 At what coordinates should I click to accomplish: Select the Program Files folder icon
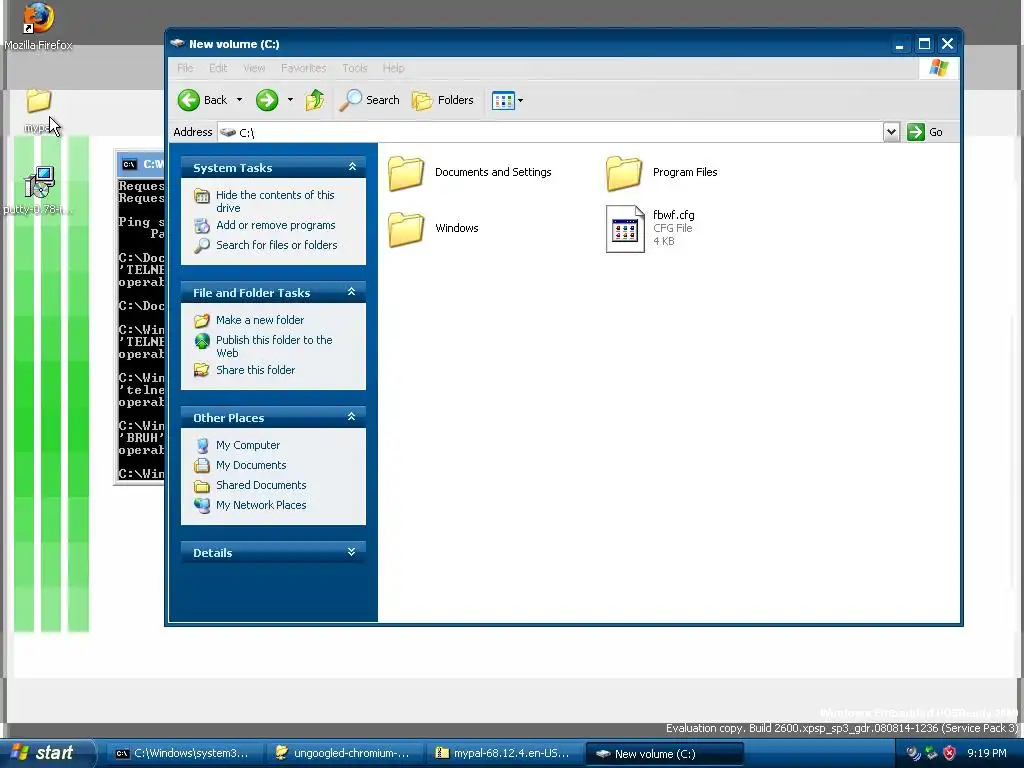click(624, 173)
